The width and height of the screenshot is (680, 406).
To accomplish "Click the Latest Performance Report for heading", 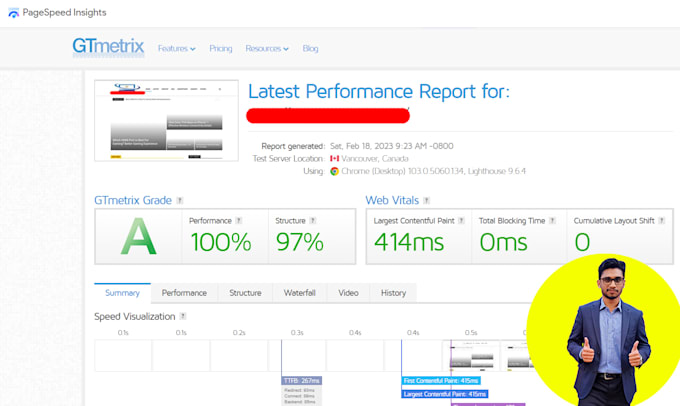I will (379, 92).
